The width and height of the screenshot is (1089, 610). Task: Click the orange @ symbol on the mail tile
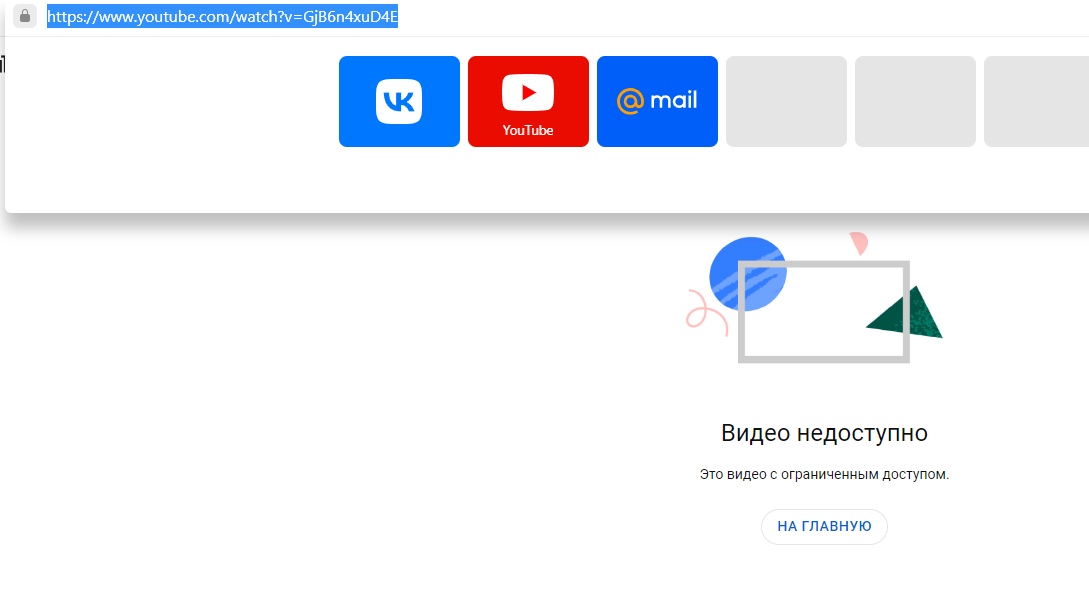pos(629,101)
